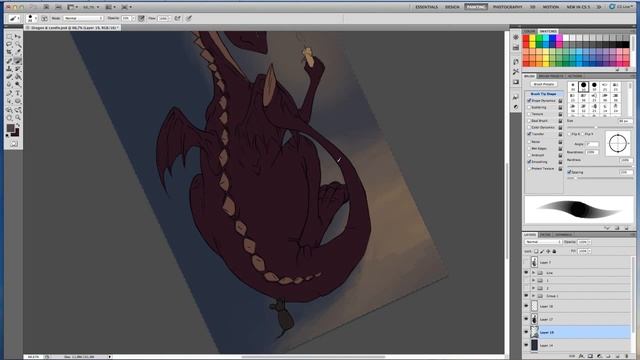Screen dimensions: 640x360
Task: Toggle tablet pressure for opacity icon
Action: pos(141,18)
